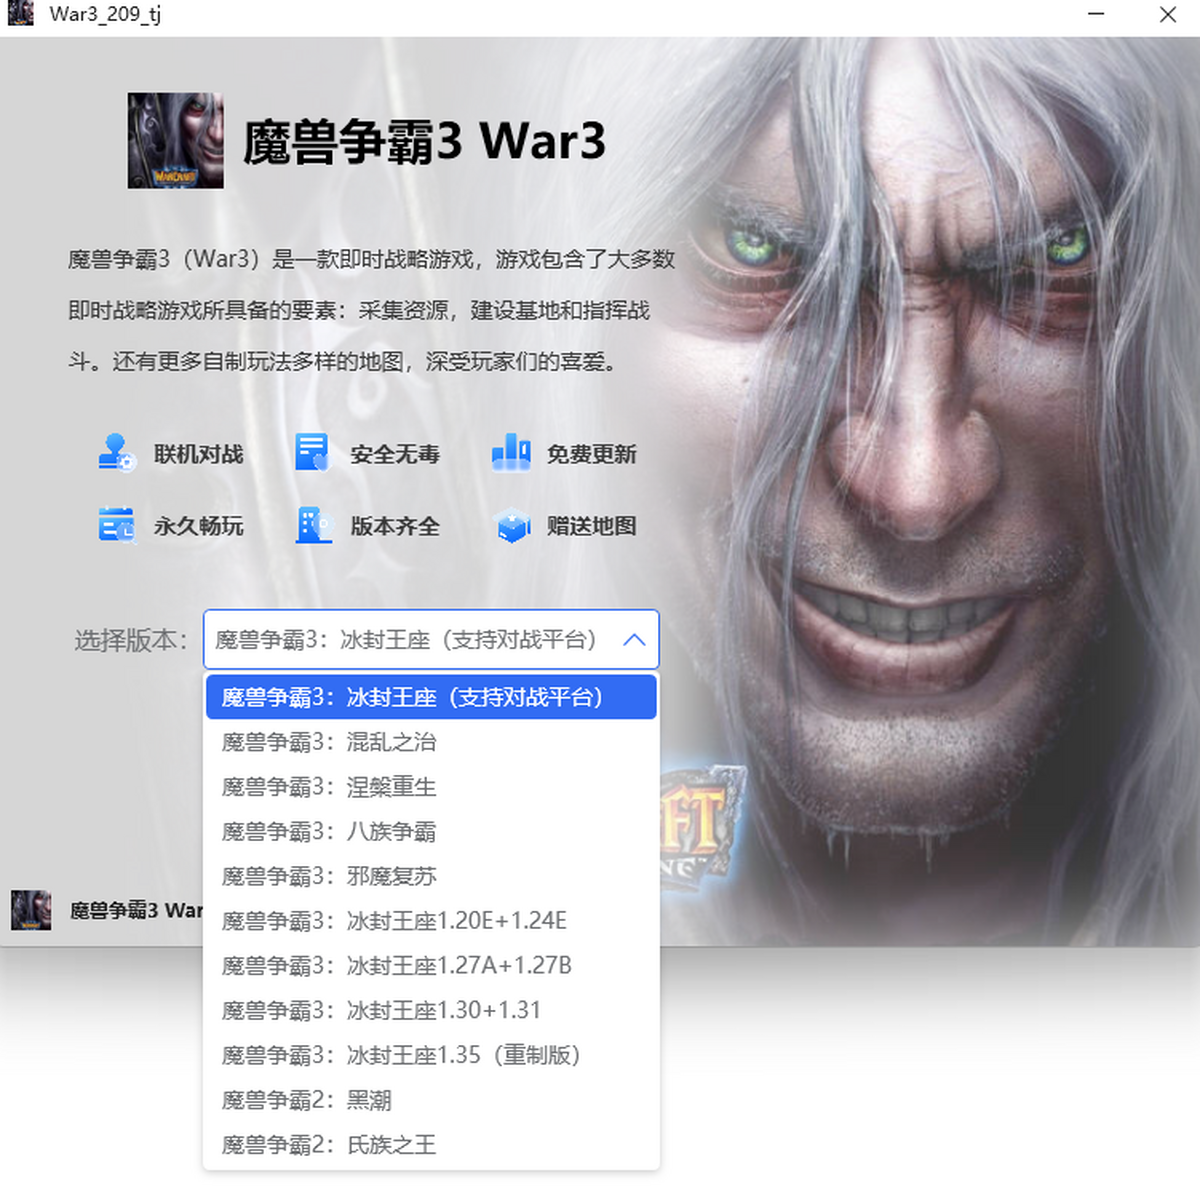The image size is (1200, 1186).
Task: Click the 魔兽争霸3 War bottom bar text
Action: tap(136, 910)
